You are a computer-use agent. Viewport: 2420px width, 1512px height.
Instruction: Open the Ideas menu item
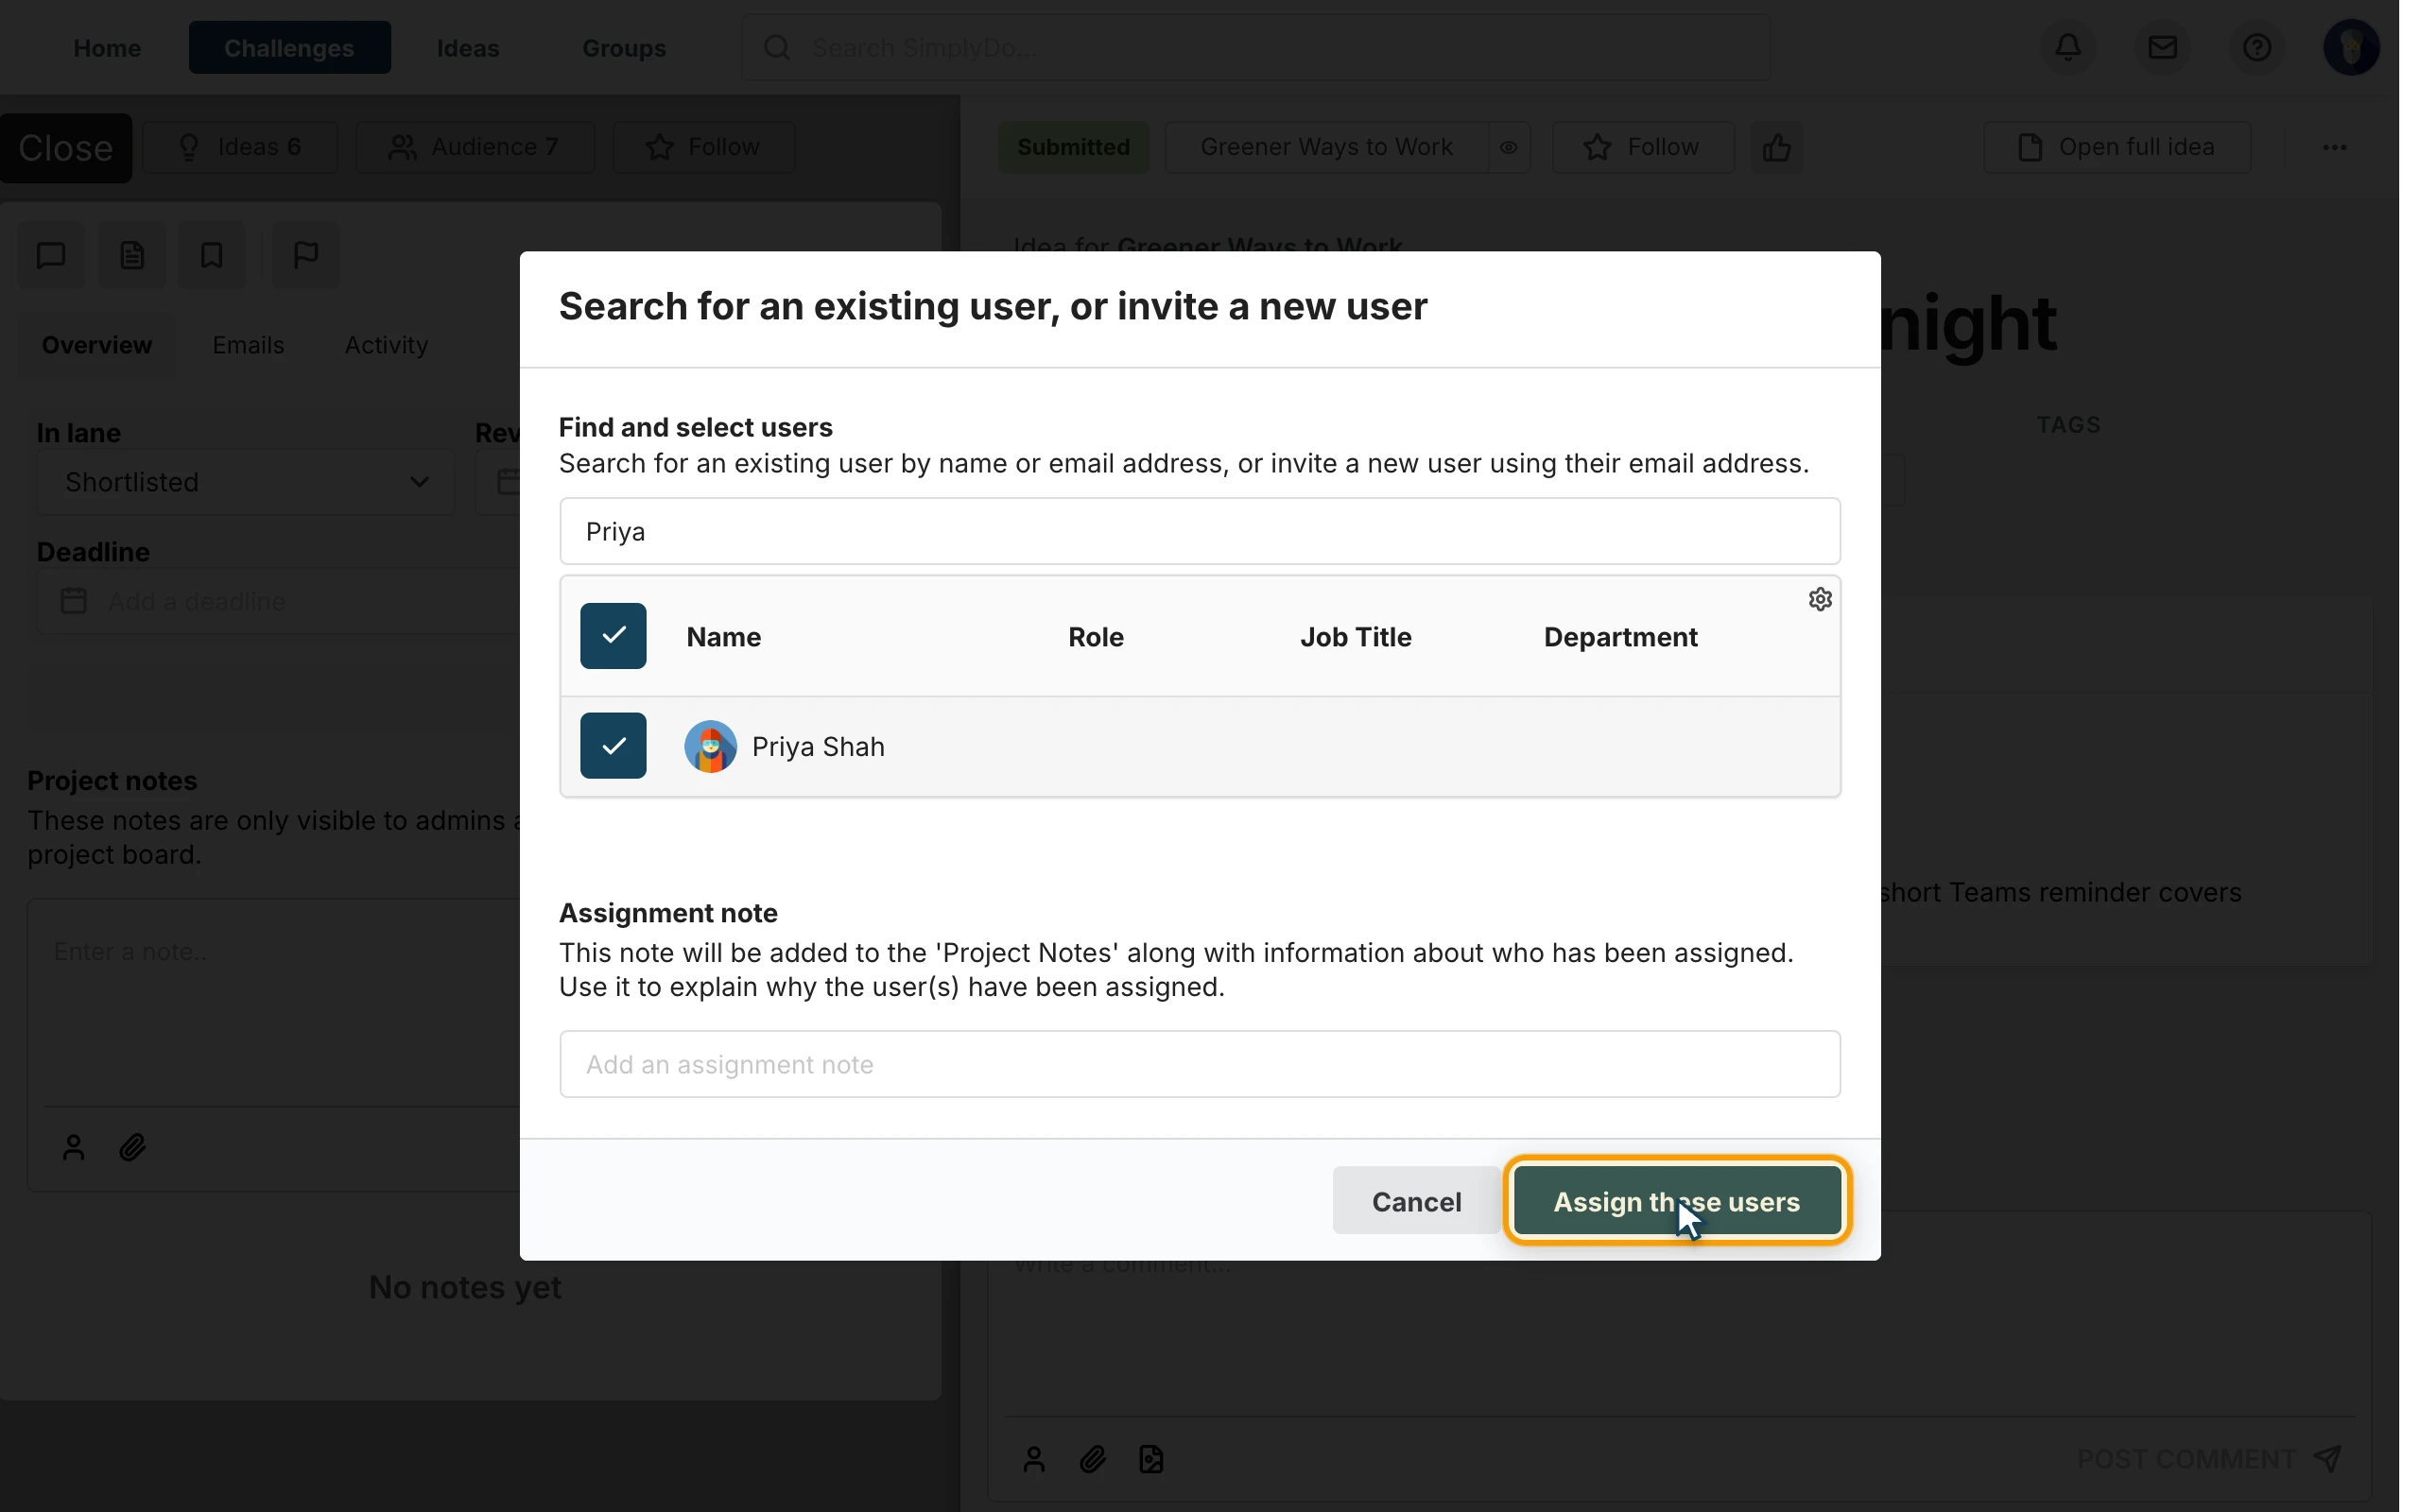click(468, 47)
